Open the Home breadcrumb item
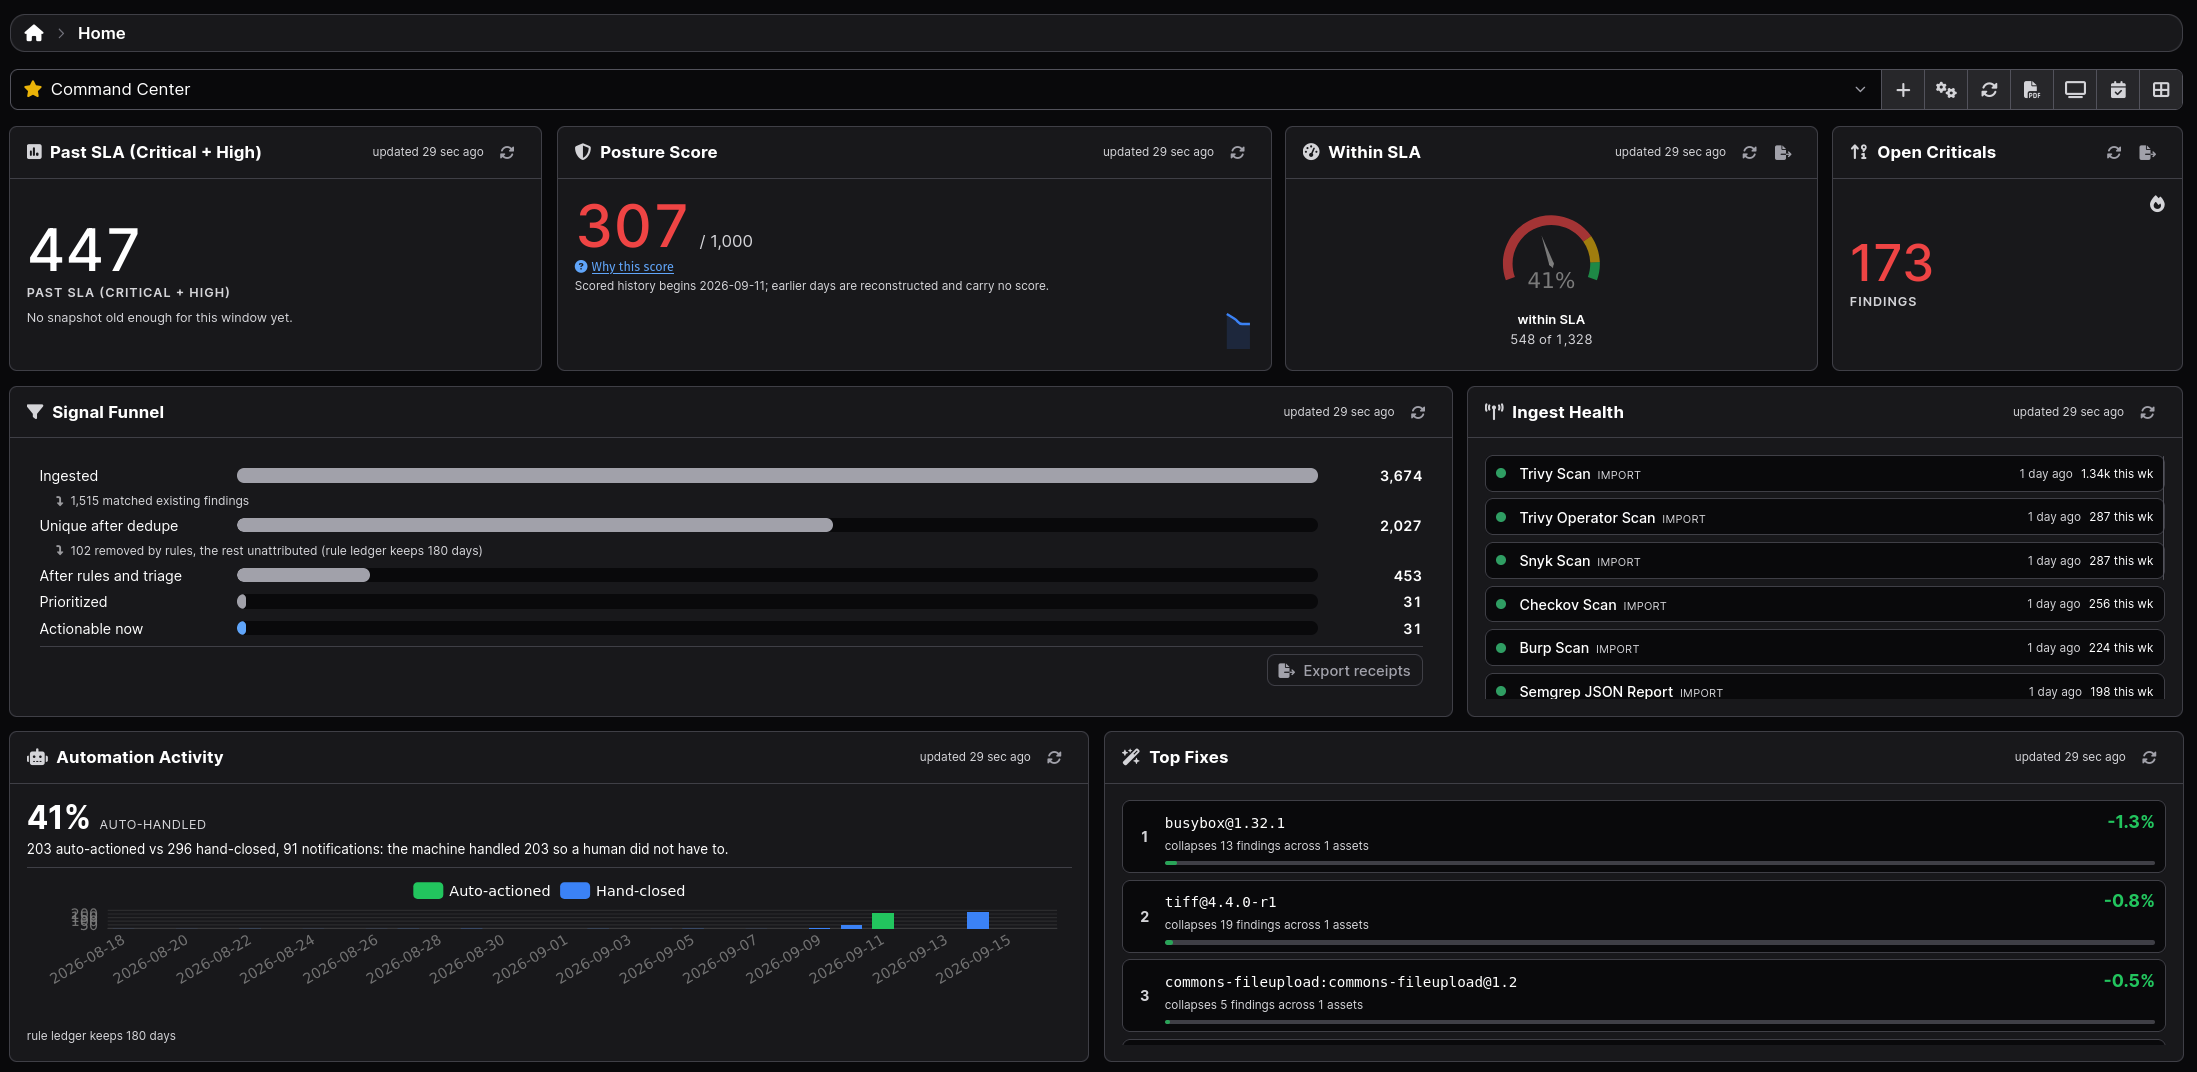Image resolution: width=2197 pixels, height=1072 pixels. click(x=101, y=33)
